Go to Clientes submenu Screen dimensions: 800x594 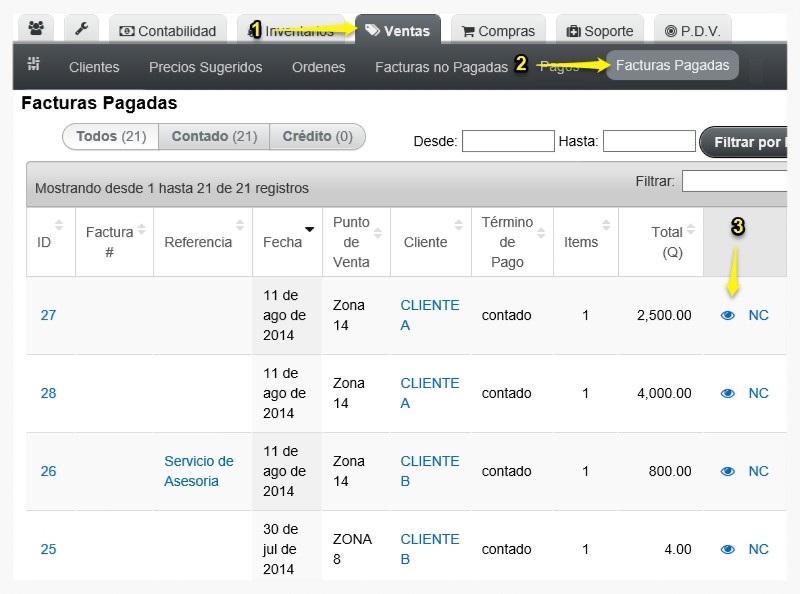(94, 67)
